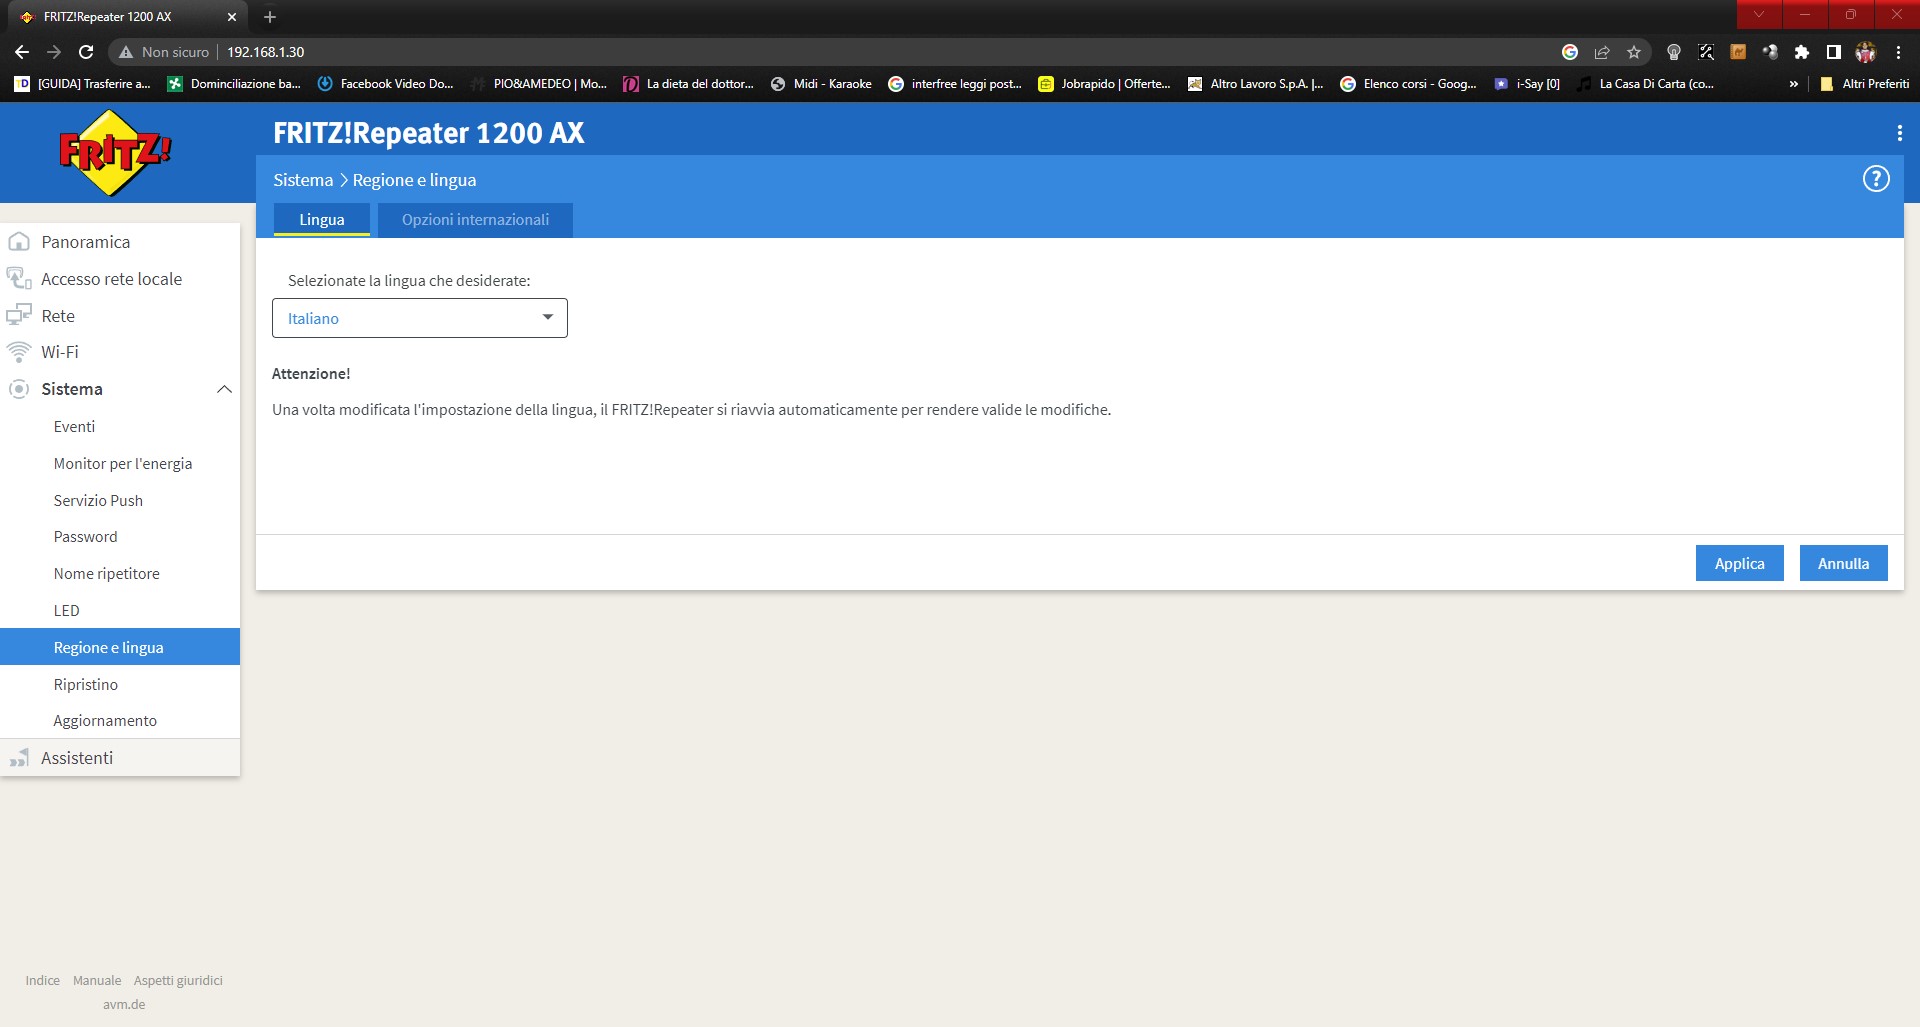Open i-Say [0] bookmark
Image resolution: width=1920 pixels, height=1027 pixels.
1527,84
